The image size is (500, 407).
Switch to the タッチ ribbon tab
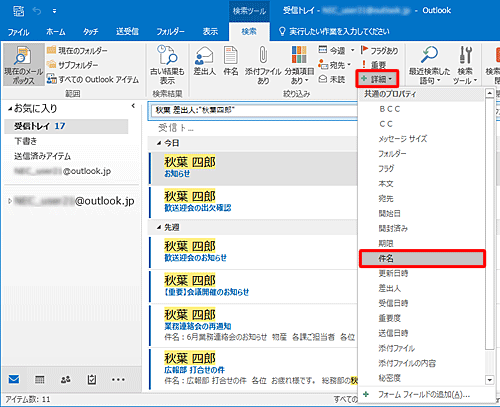90,32
